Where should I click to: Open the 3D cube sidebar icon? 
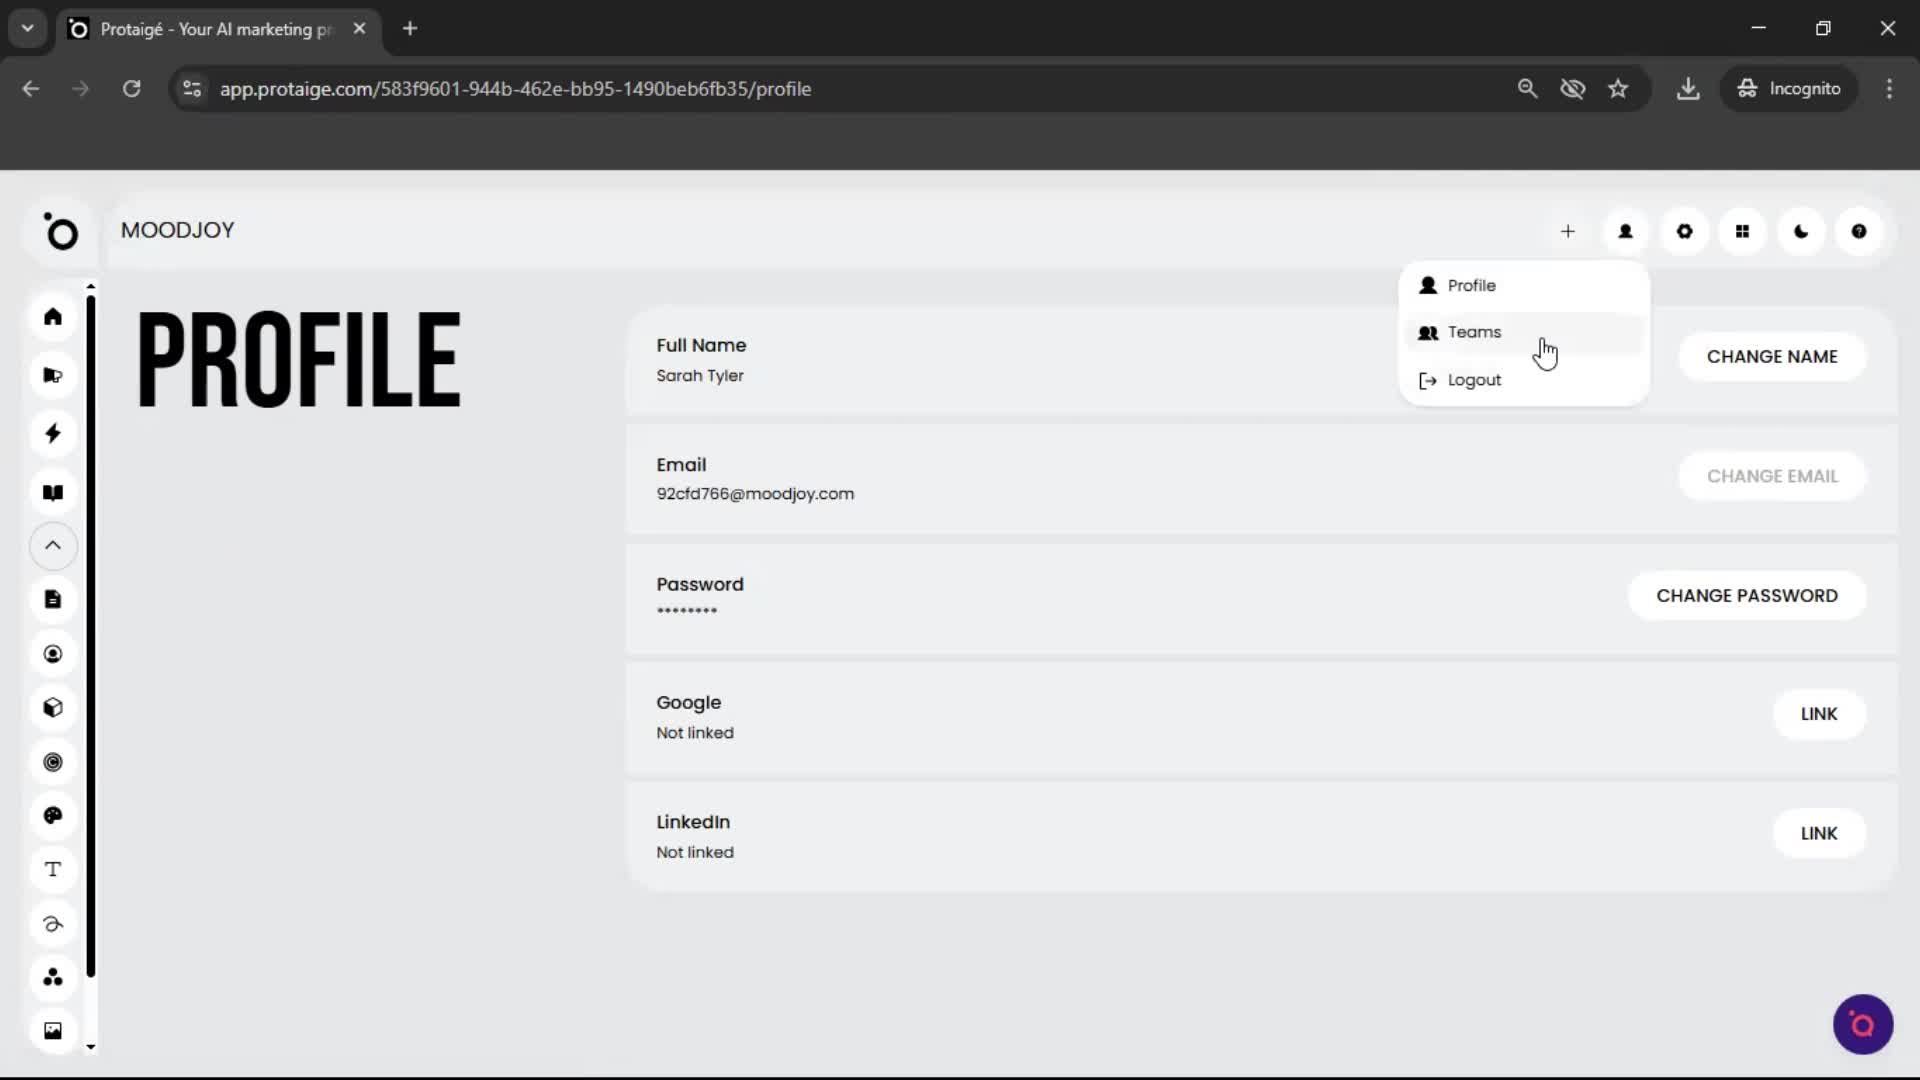pos(53,707)
